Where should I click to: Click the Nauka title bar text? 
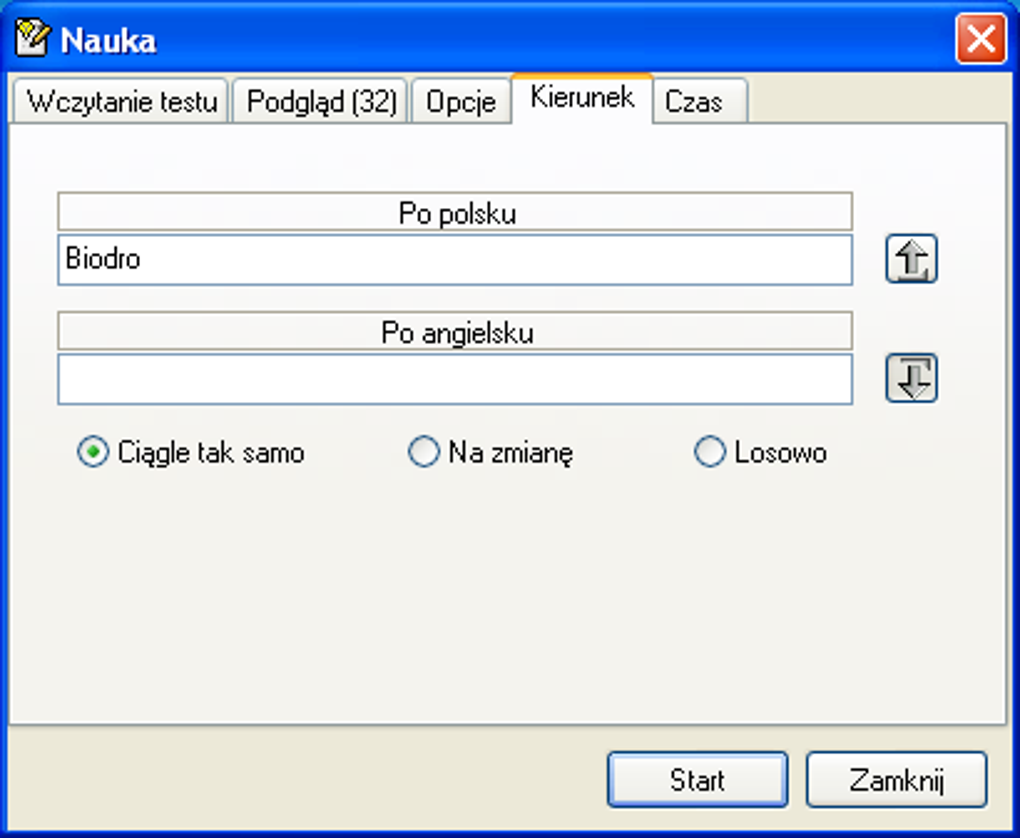point(108,40)
